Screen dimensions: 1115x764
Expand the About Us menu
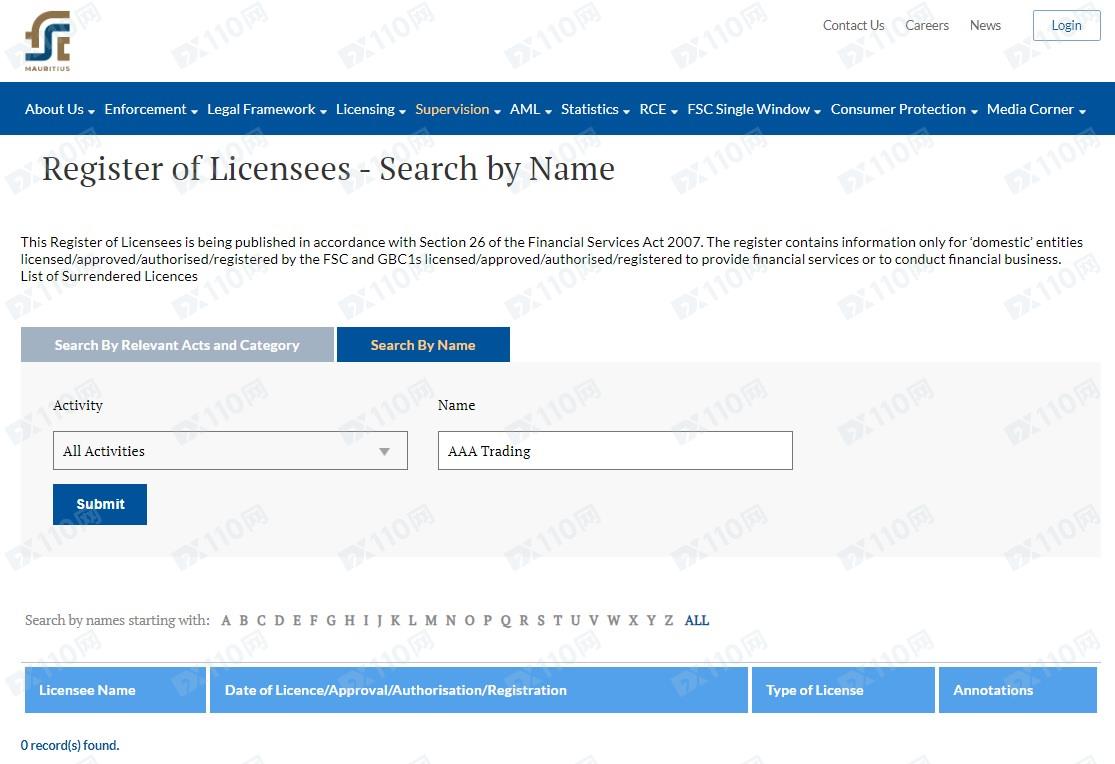59,109
